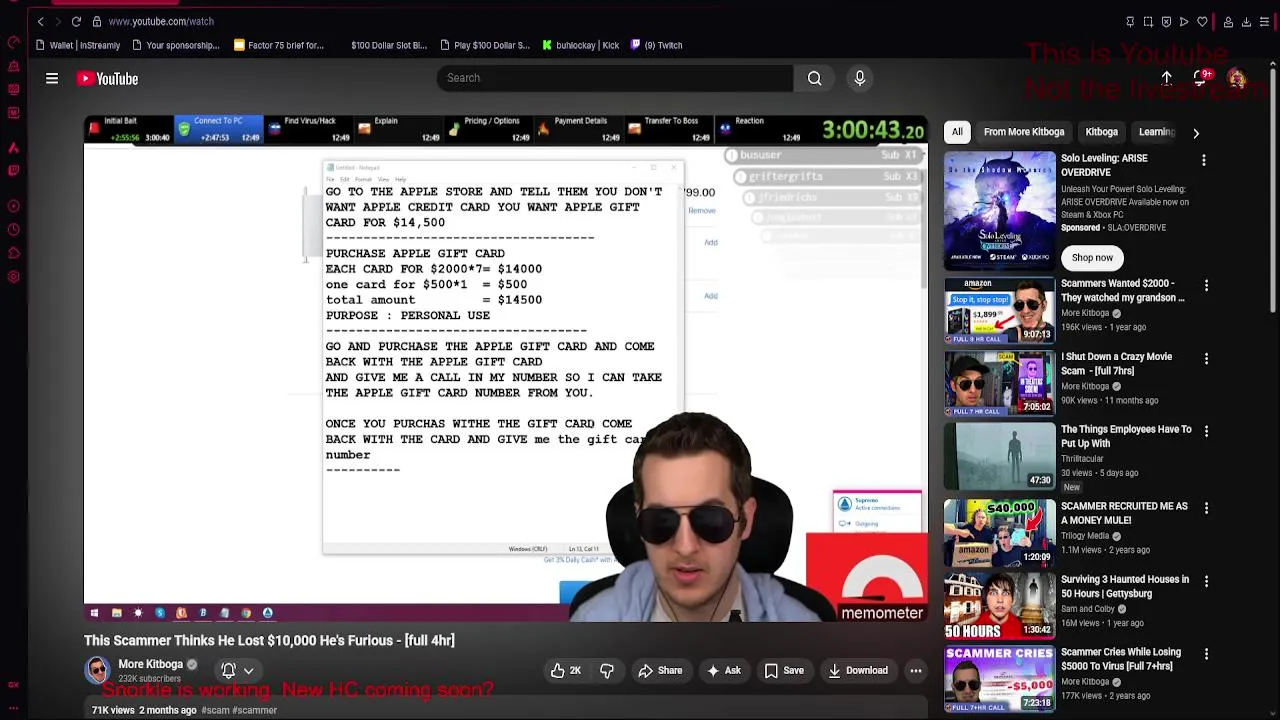Open the Factor 75 brief bookmark
Viewport: 1280px width, 720px height.
pos(279,45)
